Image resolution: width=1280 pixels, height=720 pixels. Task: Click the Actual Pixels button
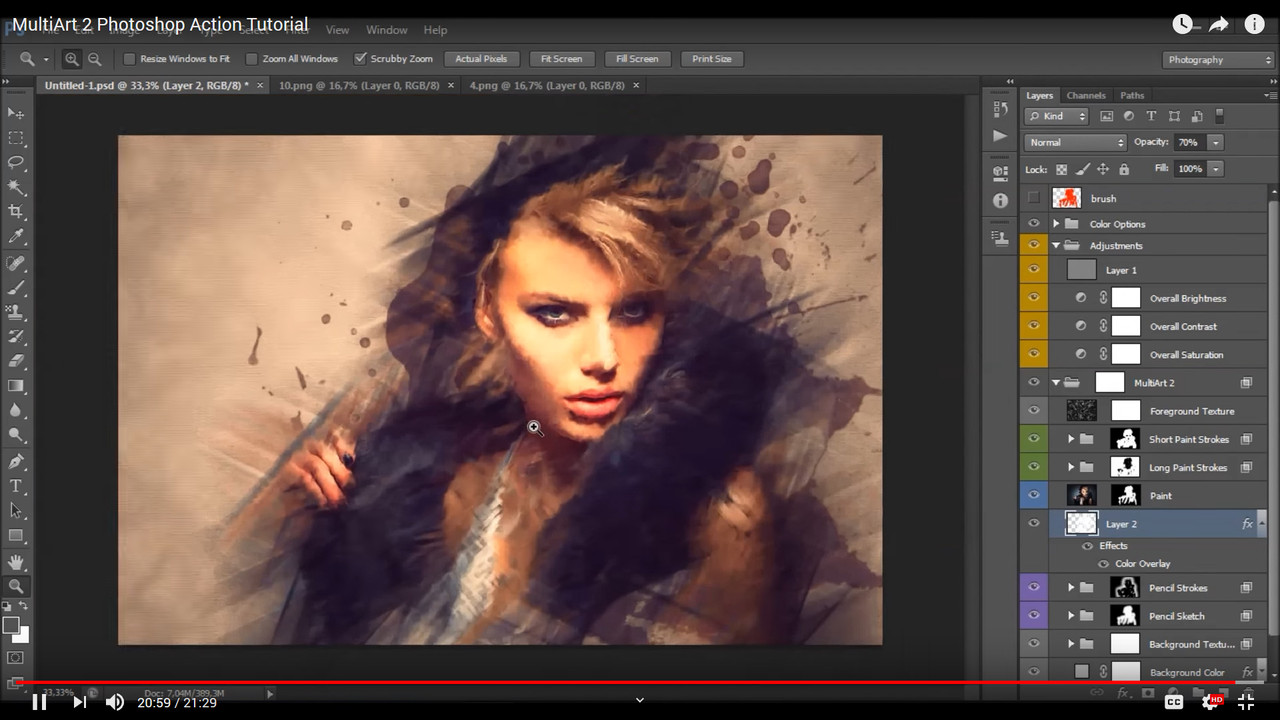coord(481,58)
